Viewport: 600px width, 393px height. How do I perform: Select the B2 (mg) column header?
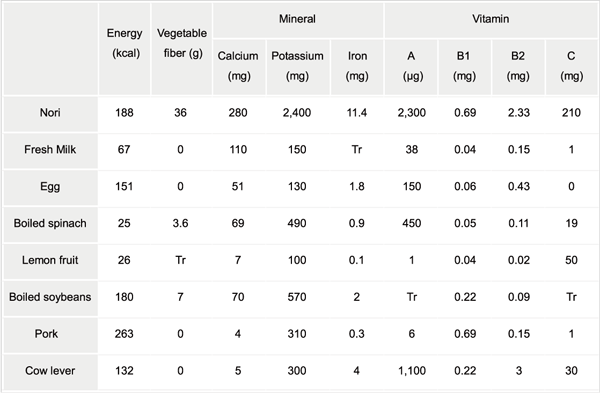pyautogui.click(x=518, y=66)
